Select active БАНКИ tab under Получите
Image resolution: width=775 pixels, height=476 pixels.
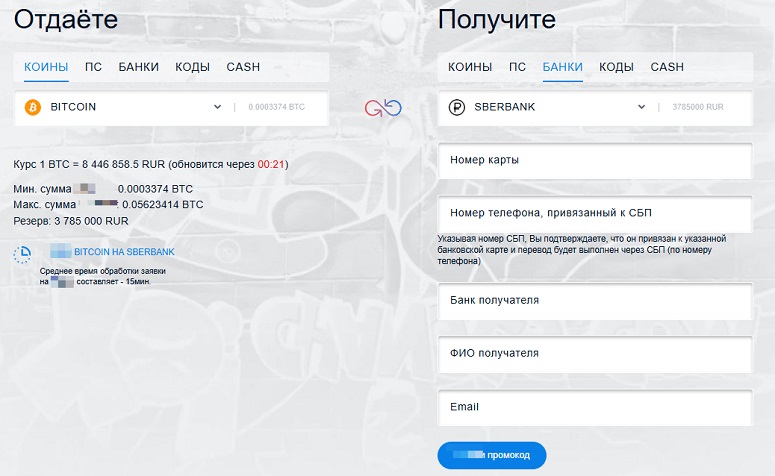click(563, 67)
